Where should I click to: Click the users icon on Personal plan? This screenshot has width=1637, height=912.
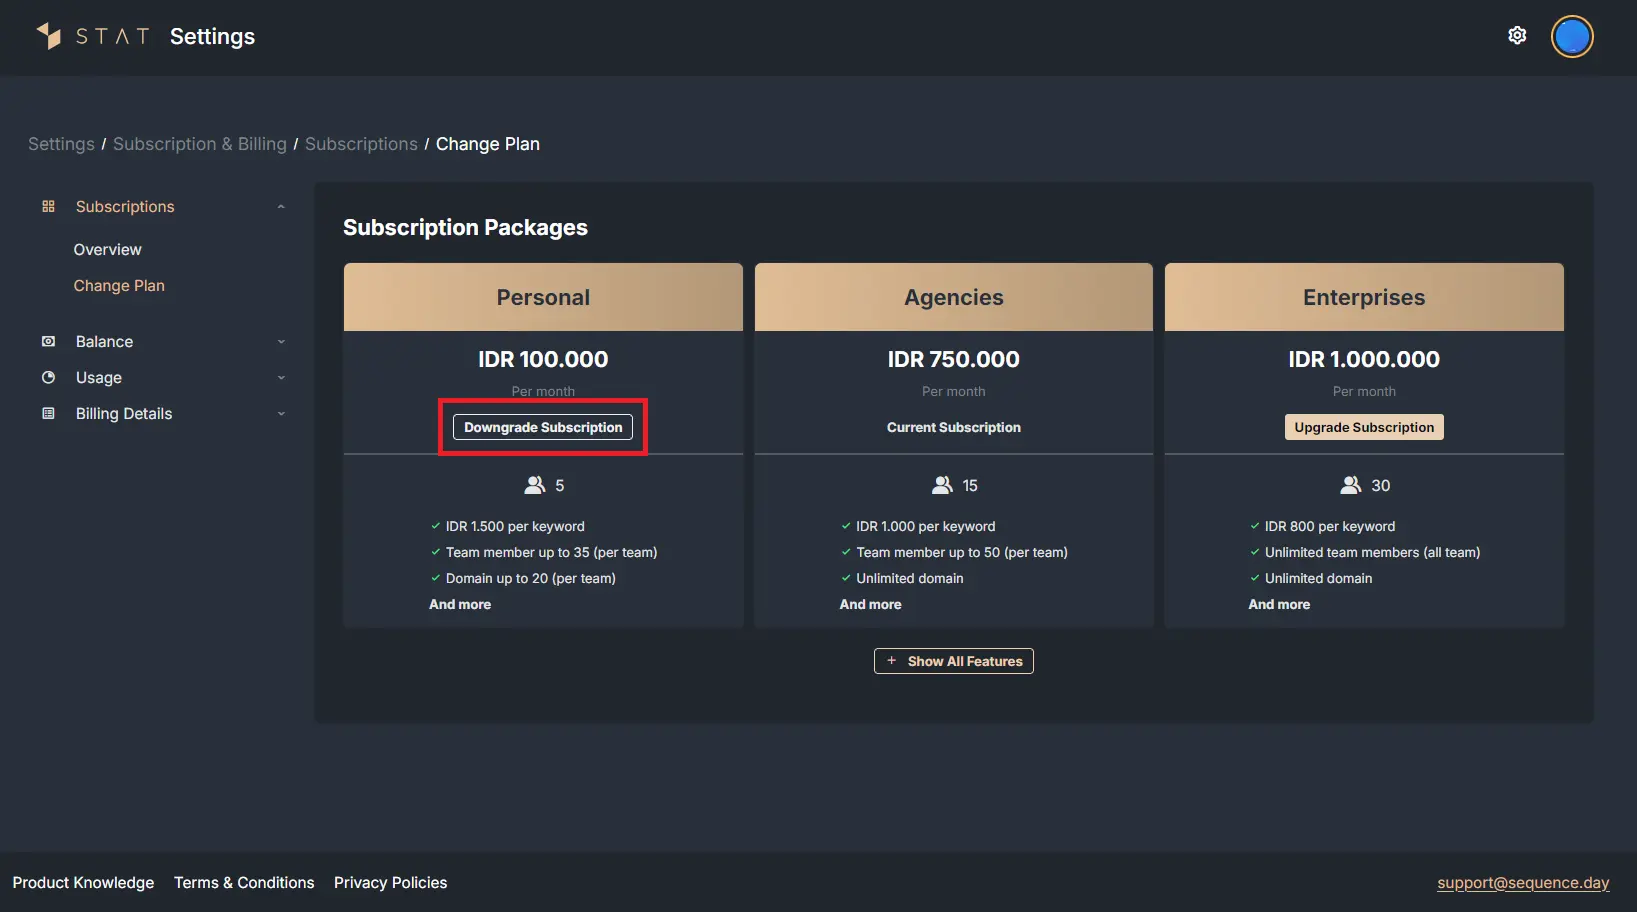[x=535, y=485]
